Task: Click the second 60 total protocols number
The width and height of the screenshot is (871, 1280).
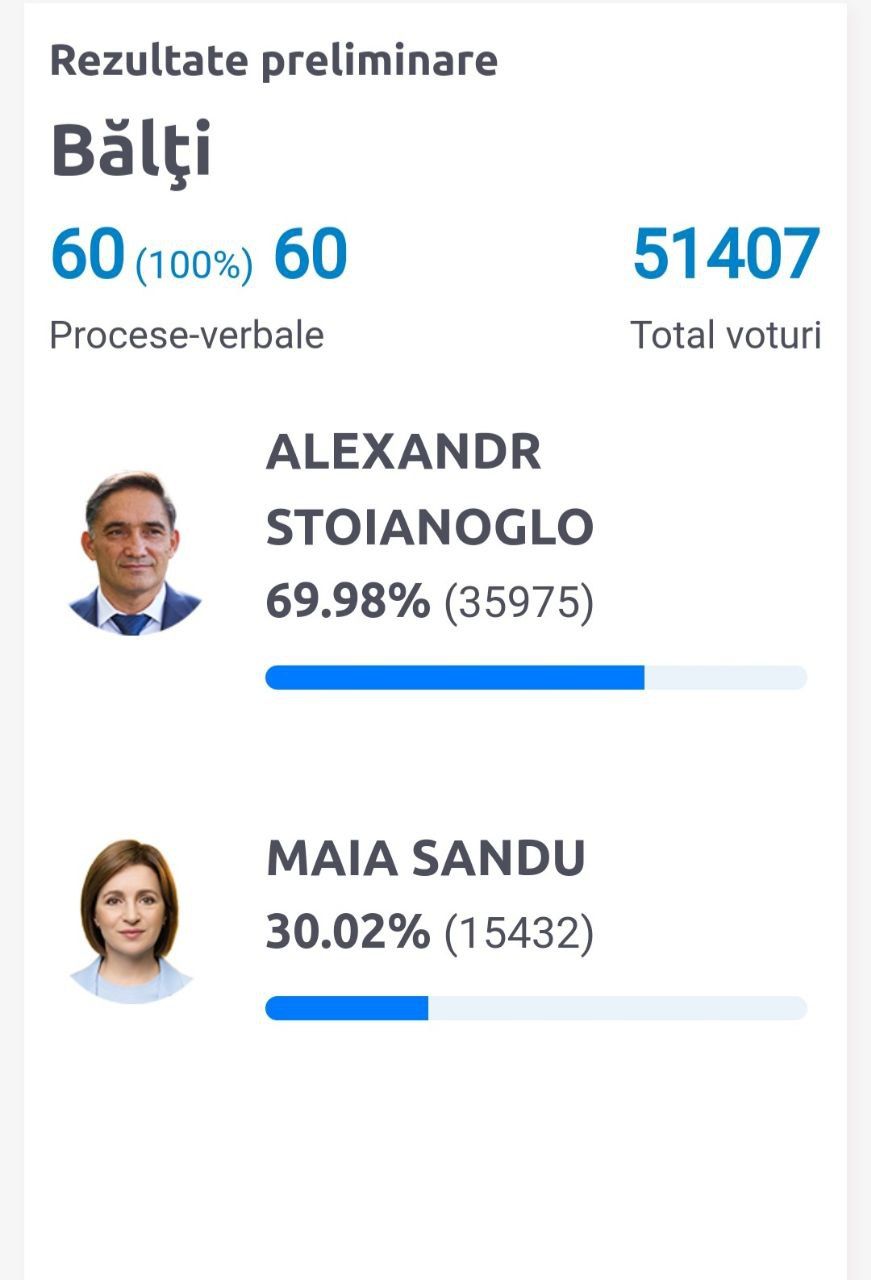Action: point(310,254)
